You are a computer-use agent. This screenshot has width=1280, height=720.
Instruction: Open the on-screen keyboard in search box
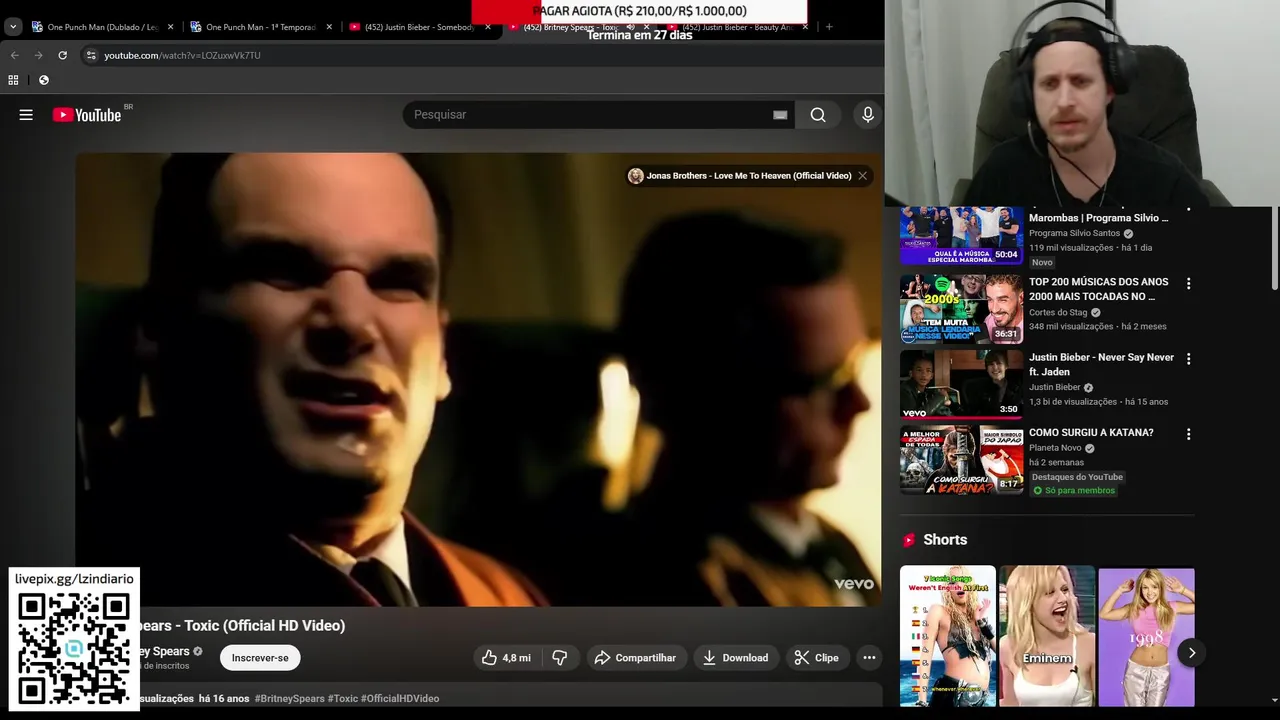[780, 115]
